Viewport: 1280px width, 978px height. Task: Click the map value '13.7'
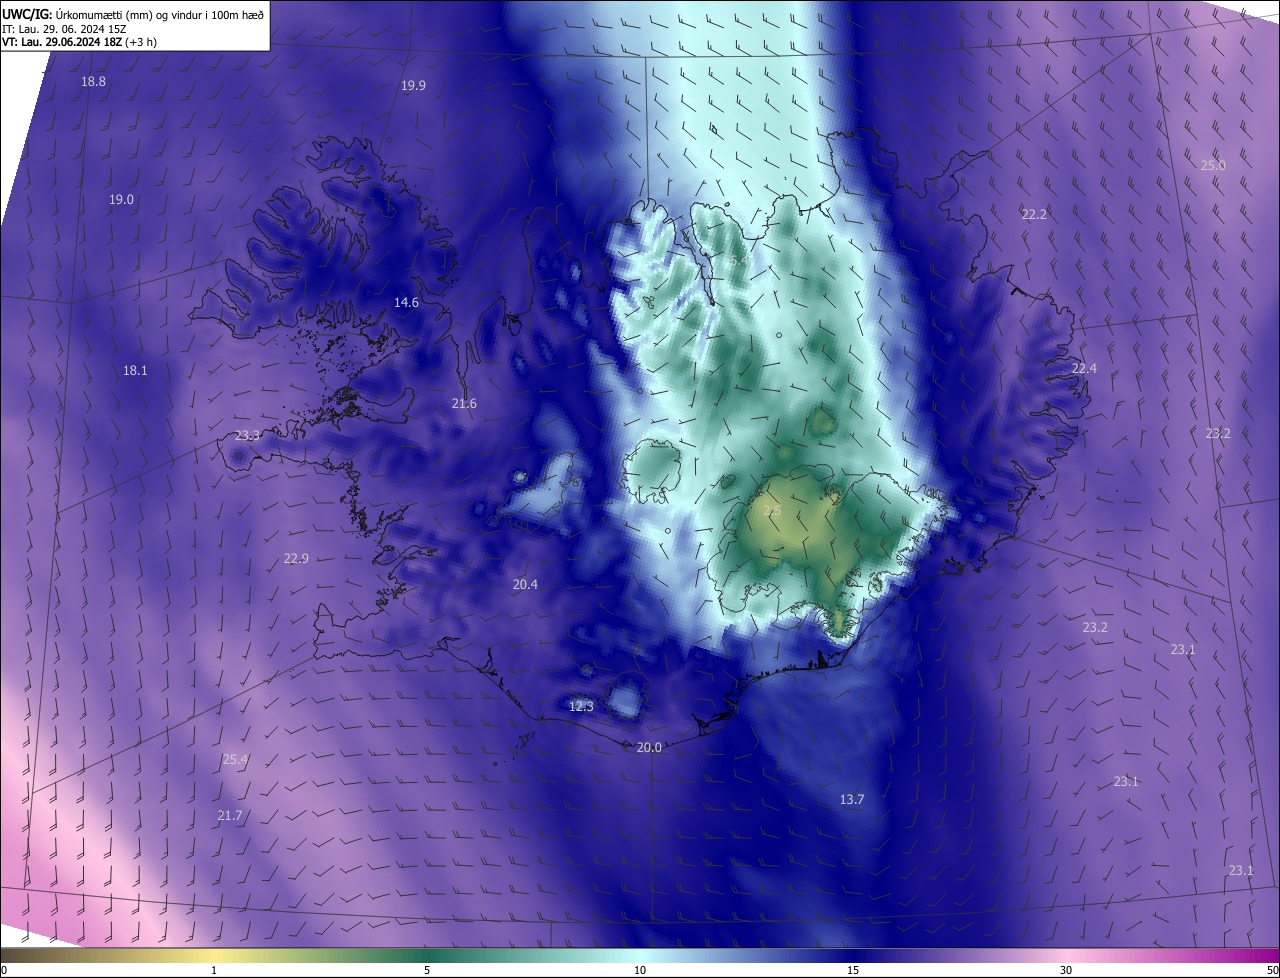tap(852, 800)
